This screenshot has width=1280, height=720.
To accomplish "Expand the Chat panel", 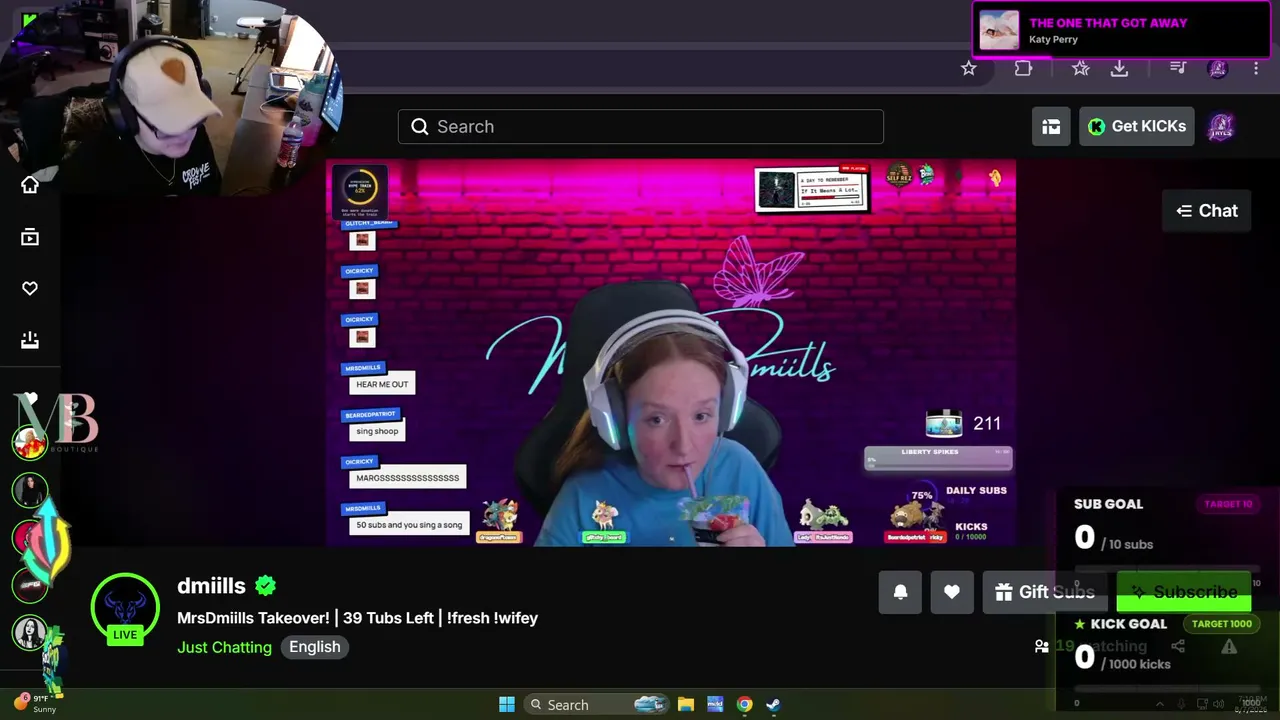I will coord(1207,211).
